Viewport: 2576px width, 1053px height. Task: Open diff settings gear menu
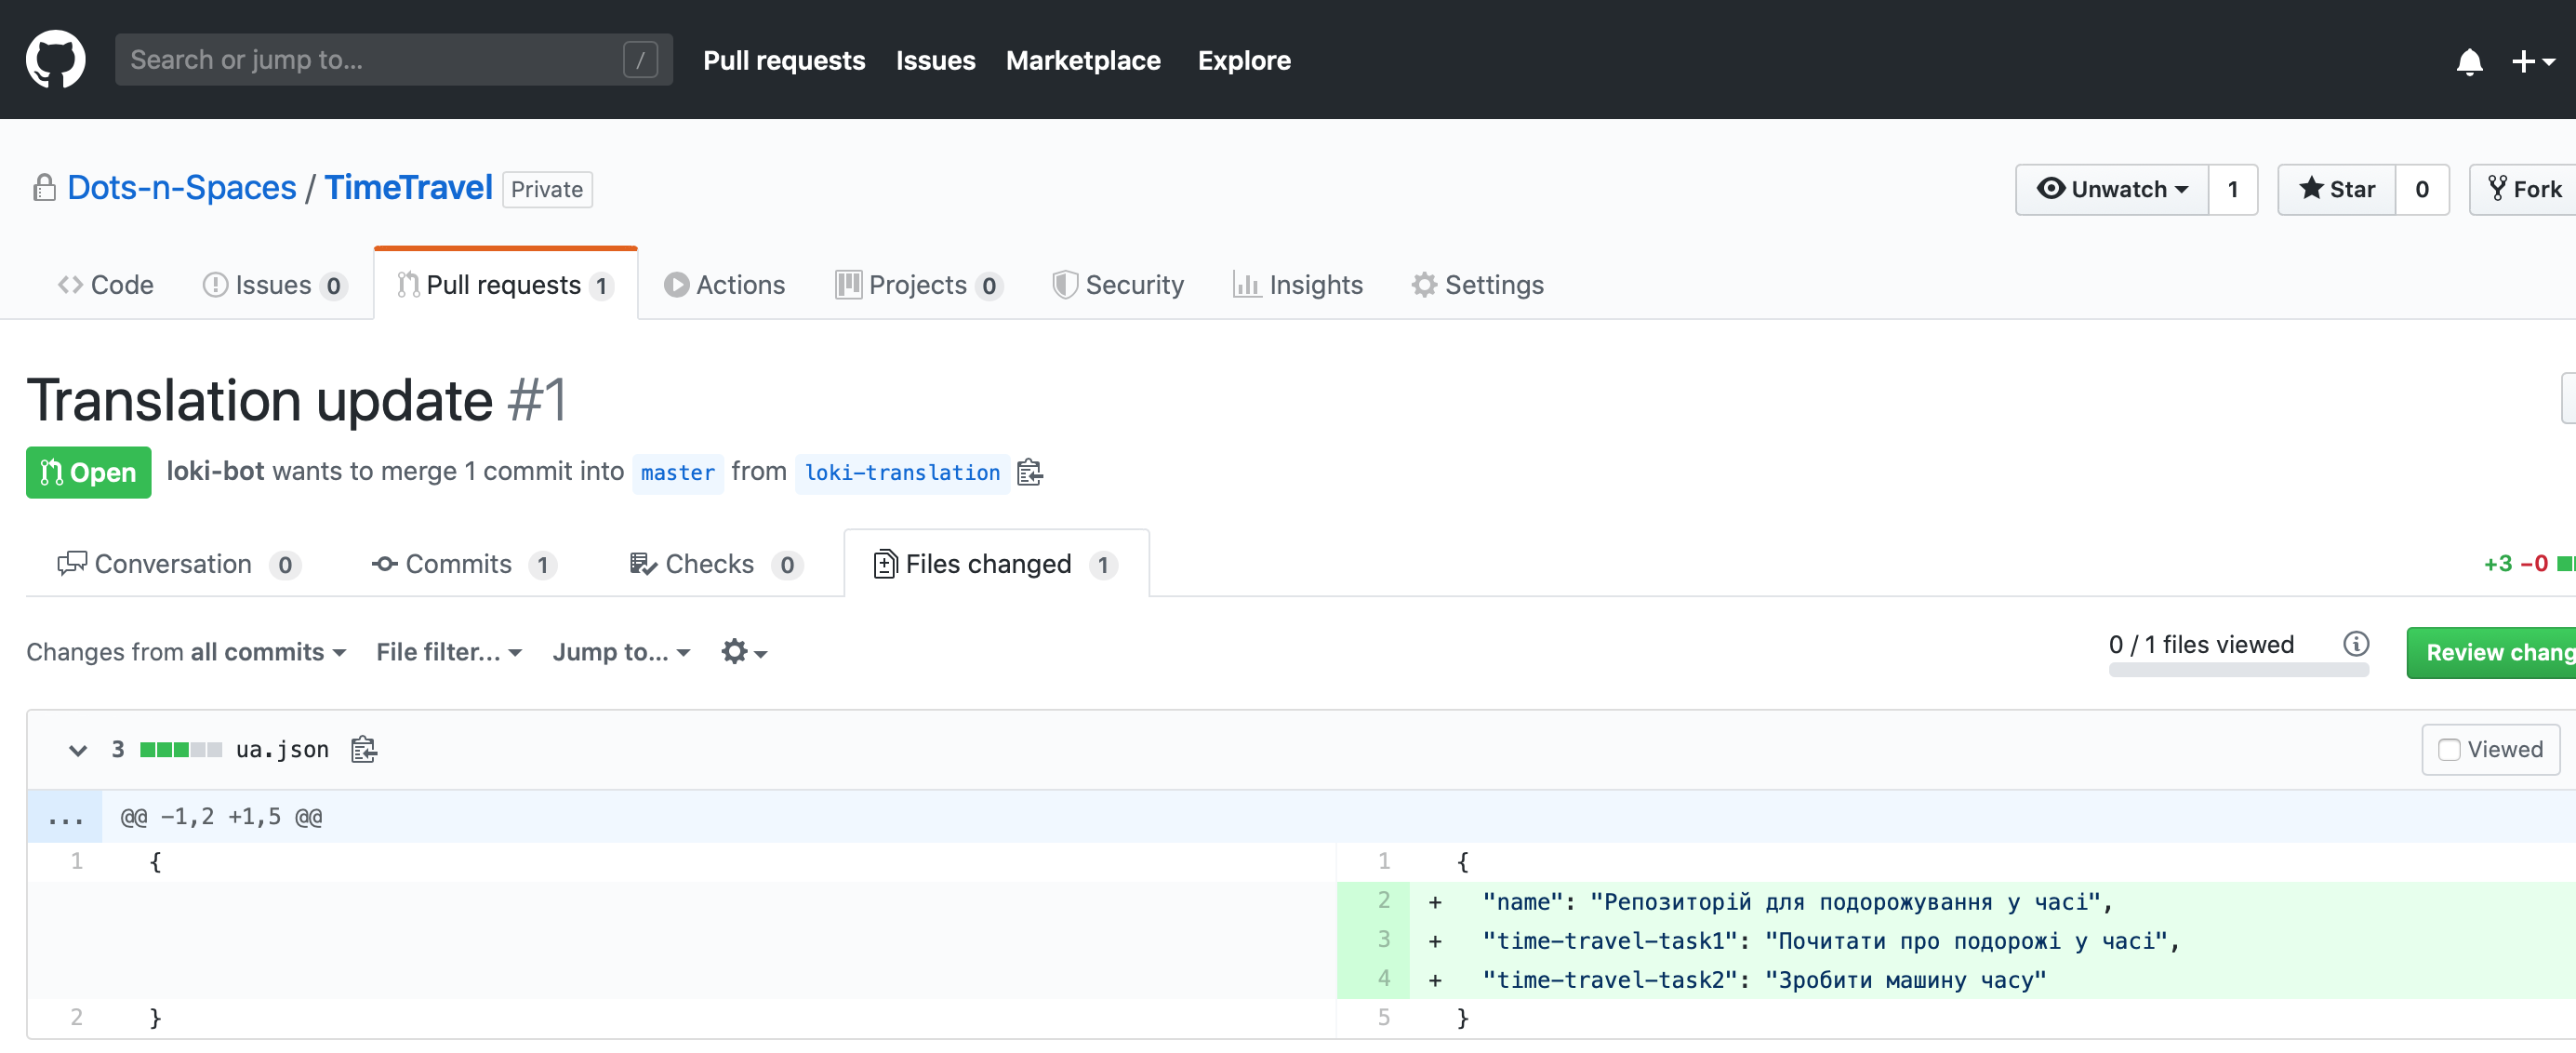click(x=743, y=652)
